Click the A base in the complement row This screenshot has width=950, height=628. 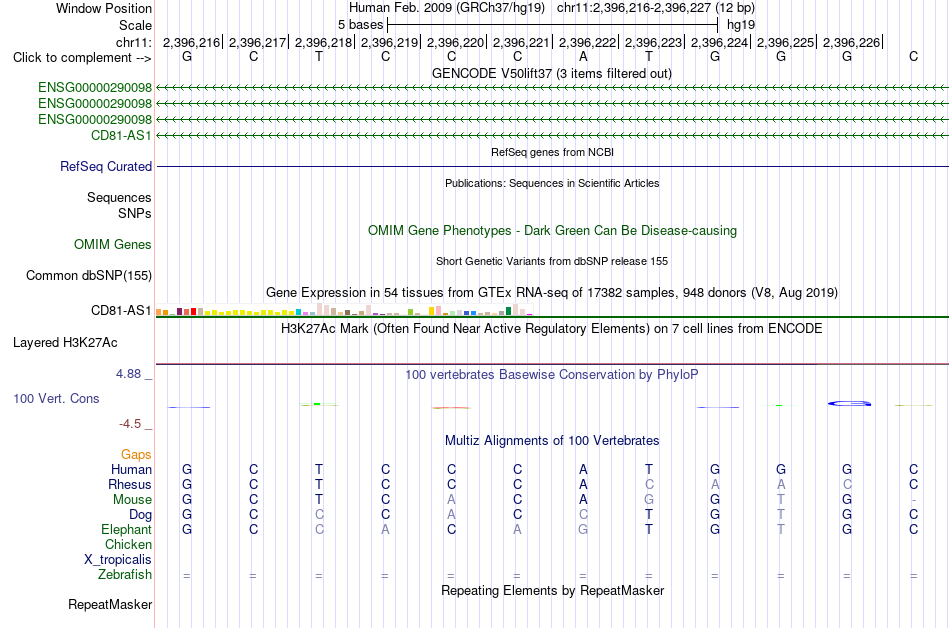coord(583,57)
